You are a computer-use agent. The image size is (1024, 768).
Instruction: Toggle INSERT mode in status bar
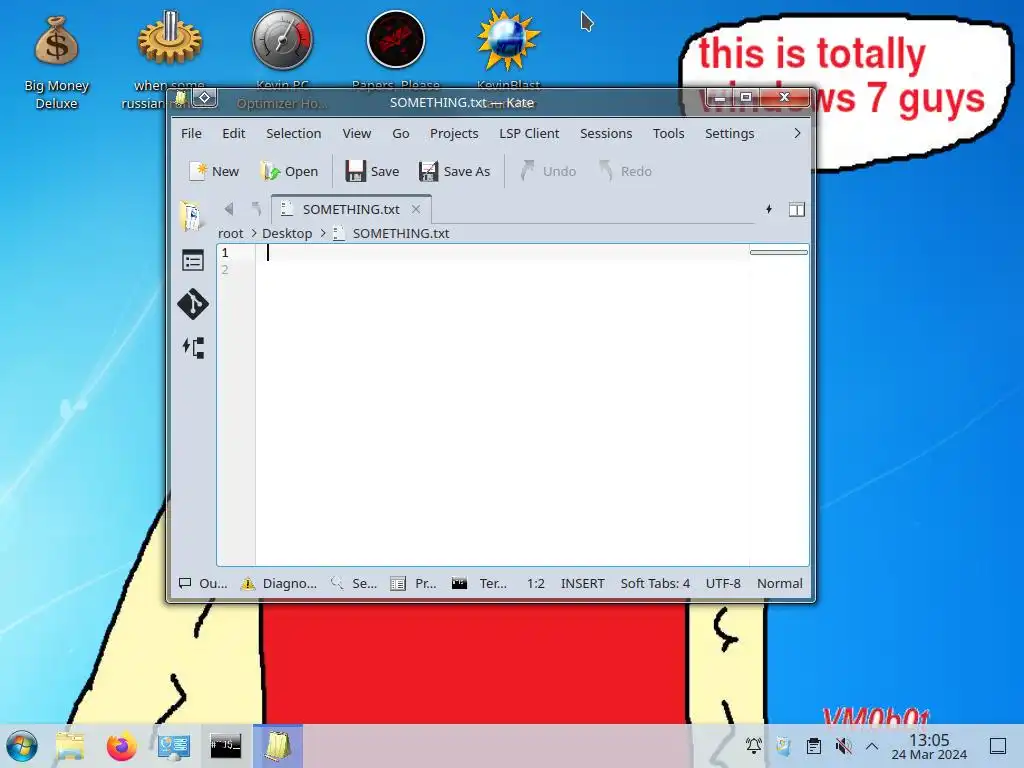(583, 583)
